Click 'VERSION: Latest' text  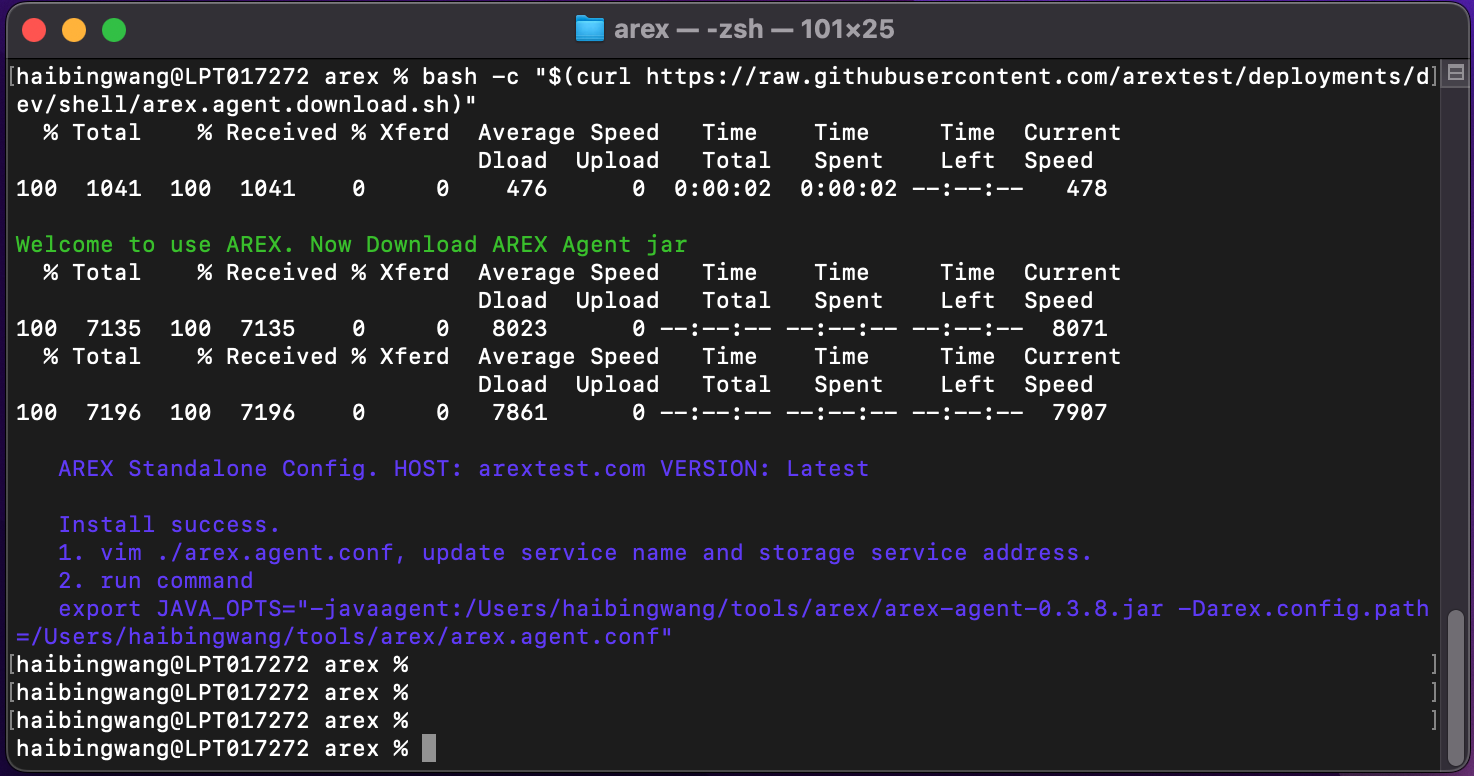765,468
